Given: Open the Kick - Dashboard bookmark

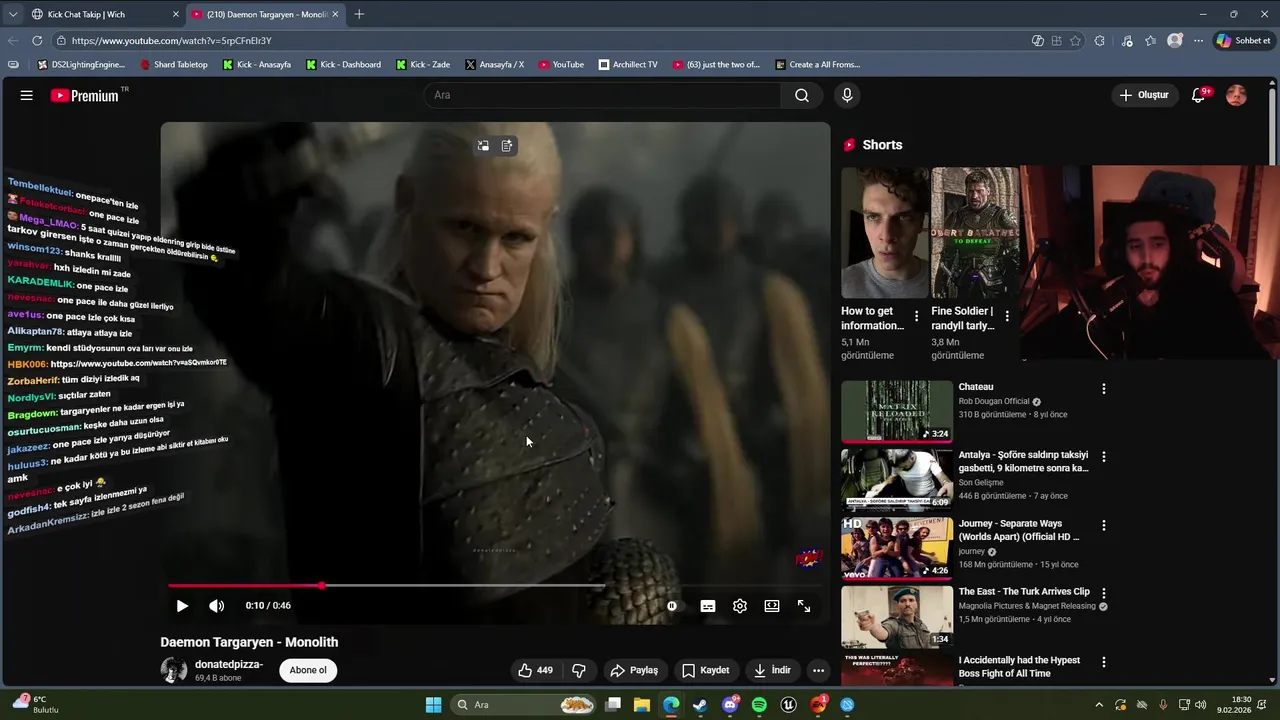Looking at the screenshot, I should pos(343,65).
